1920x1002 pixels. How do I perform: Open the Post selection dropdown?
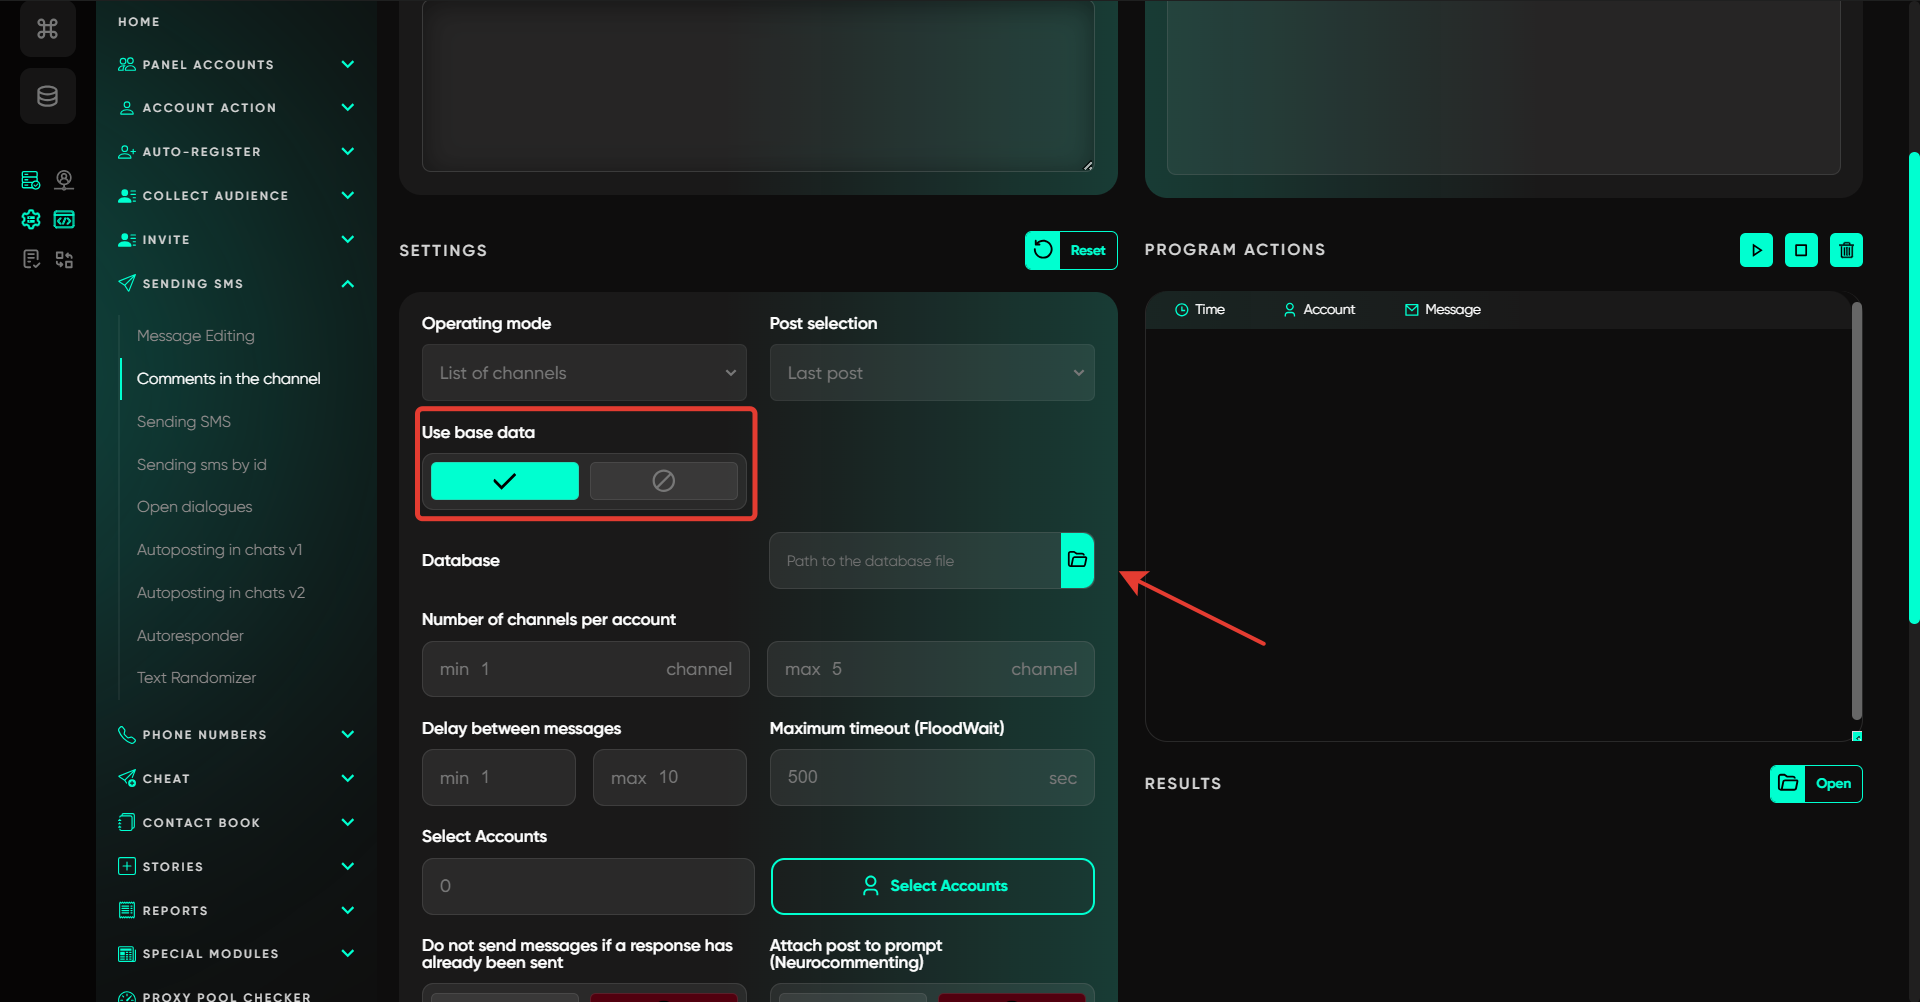pos(931,373)
